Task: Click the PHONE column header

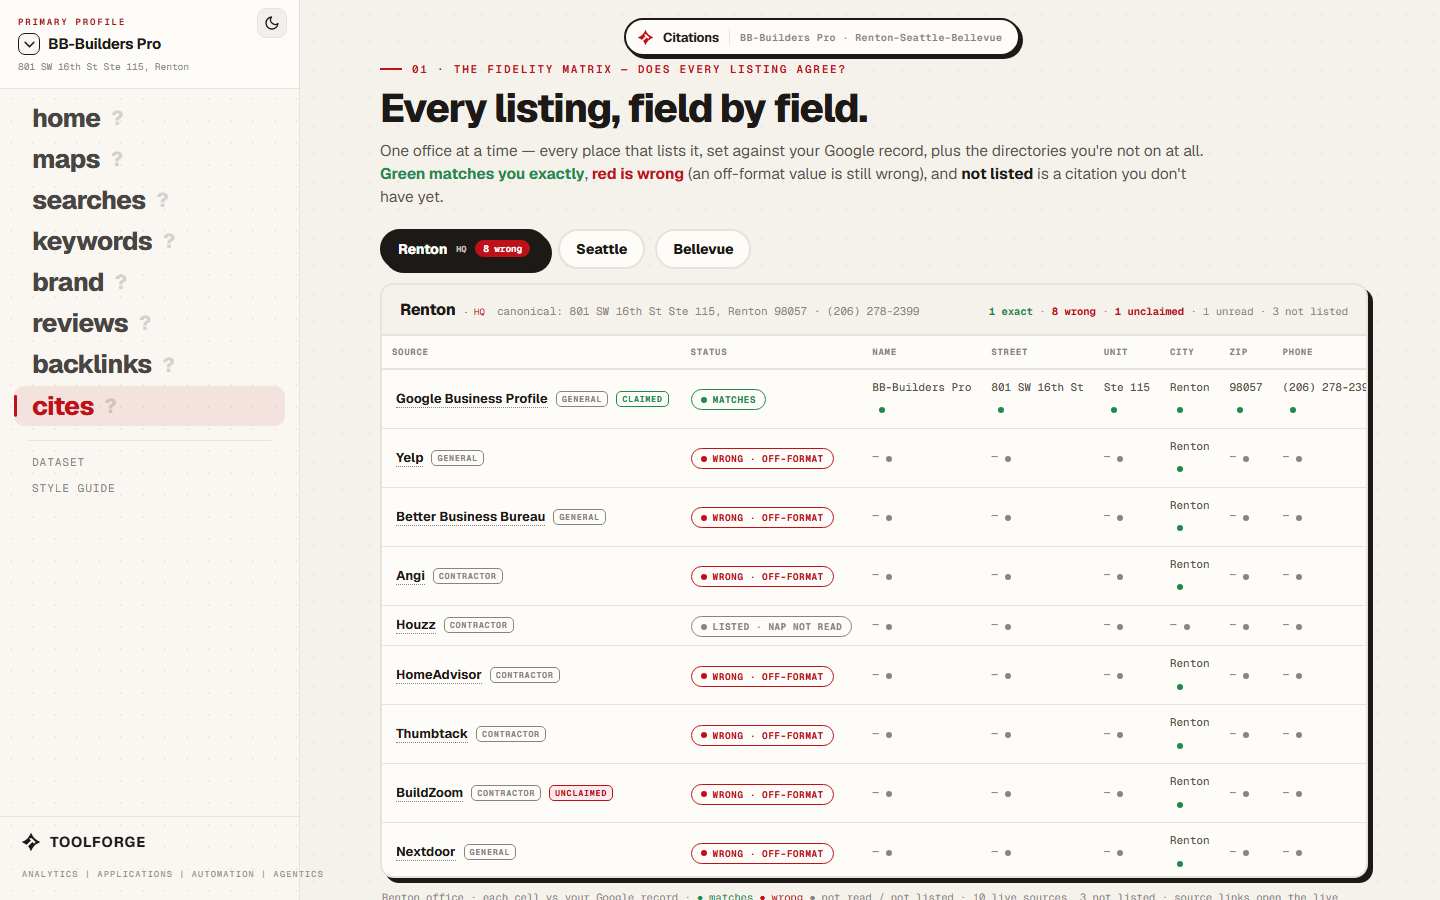Action: [1298, 352]
